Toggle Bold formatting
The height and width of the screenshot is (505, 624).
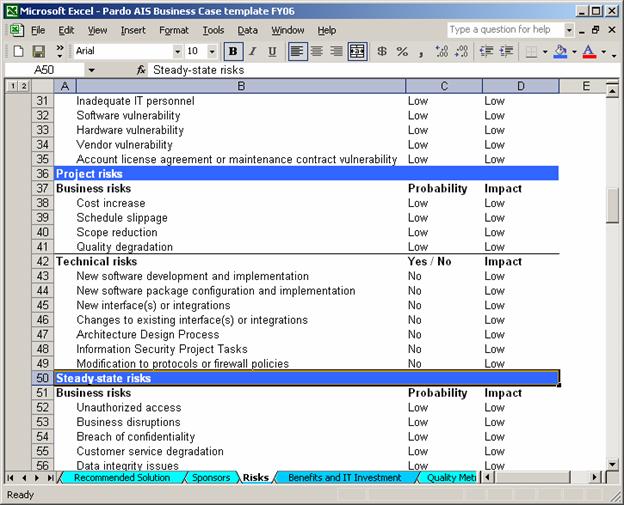coord(233,51)
